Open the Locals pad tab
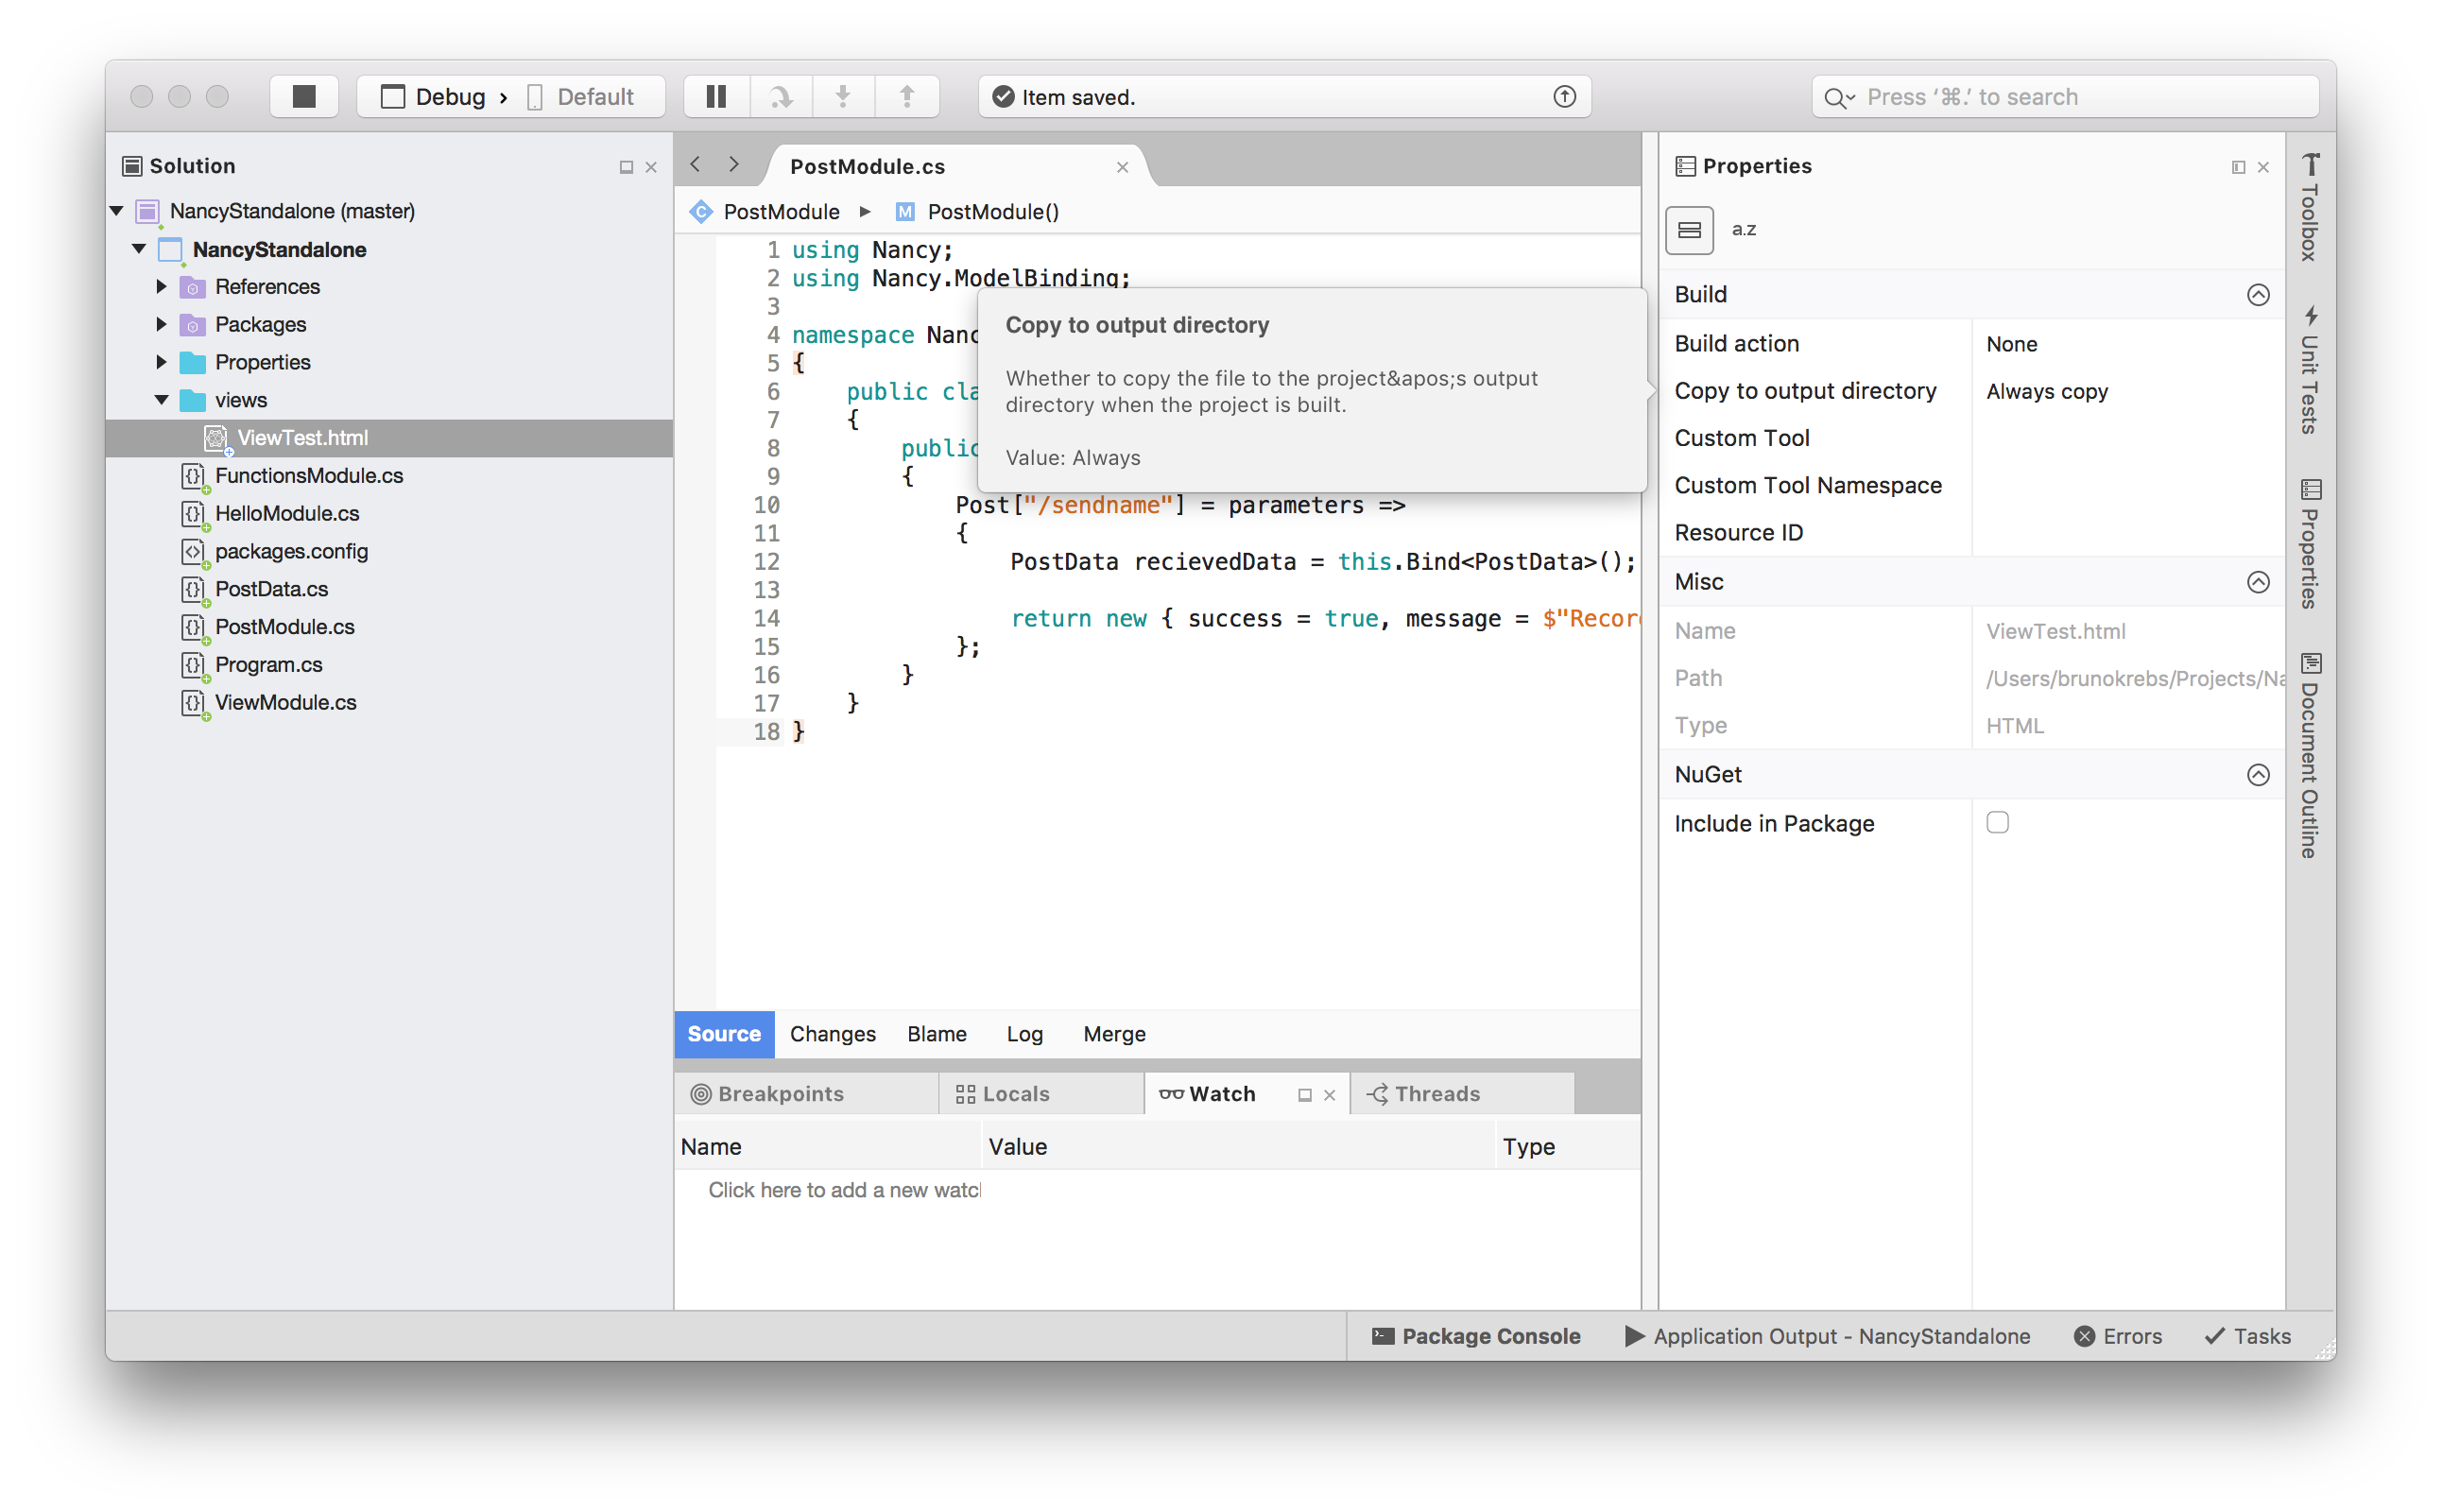Image resolution: width=2442 pixels, height=1512 pixels. 1041,1094
